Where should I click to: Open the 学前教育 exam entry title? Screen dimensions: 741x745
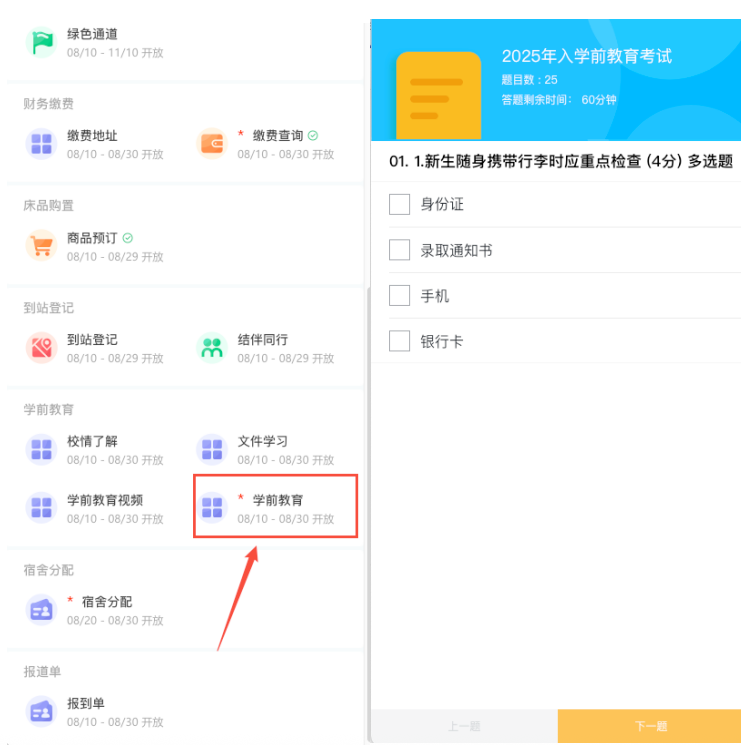[278, 500]
